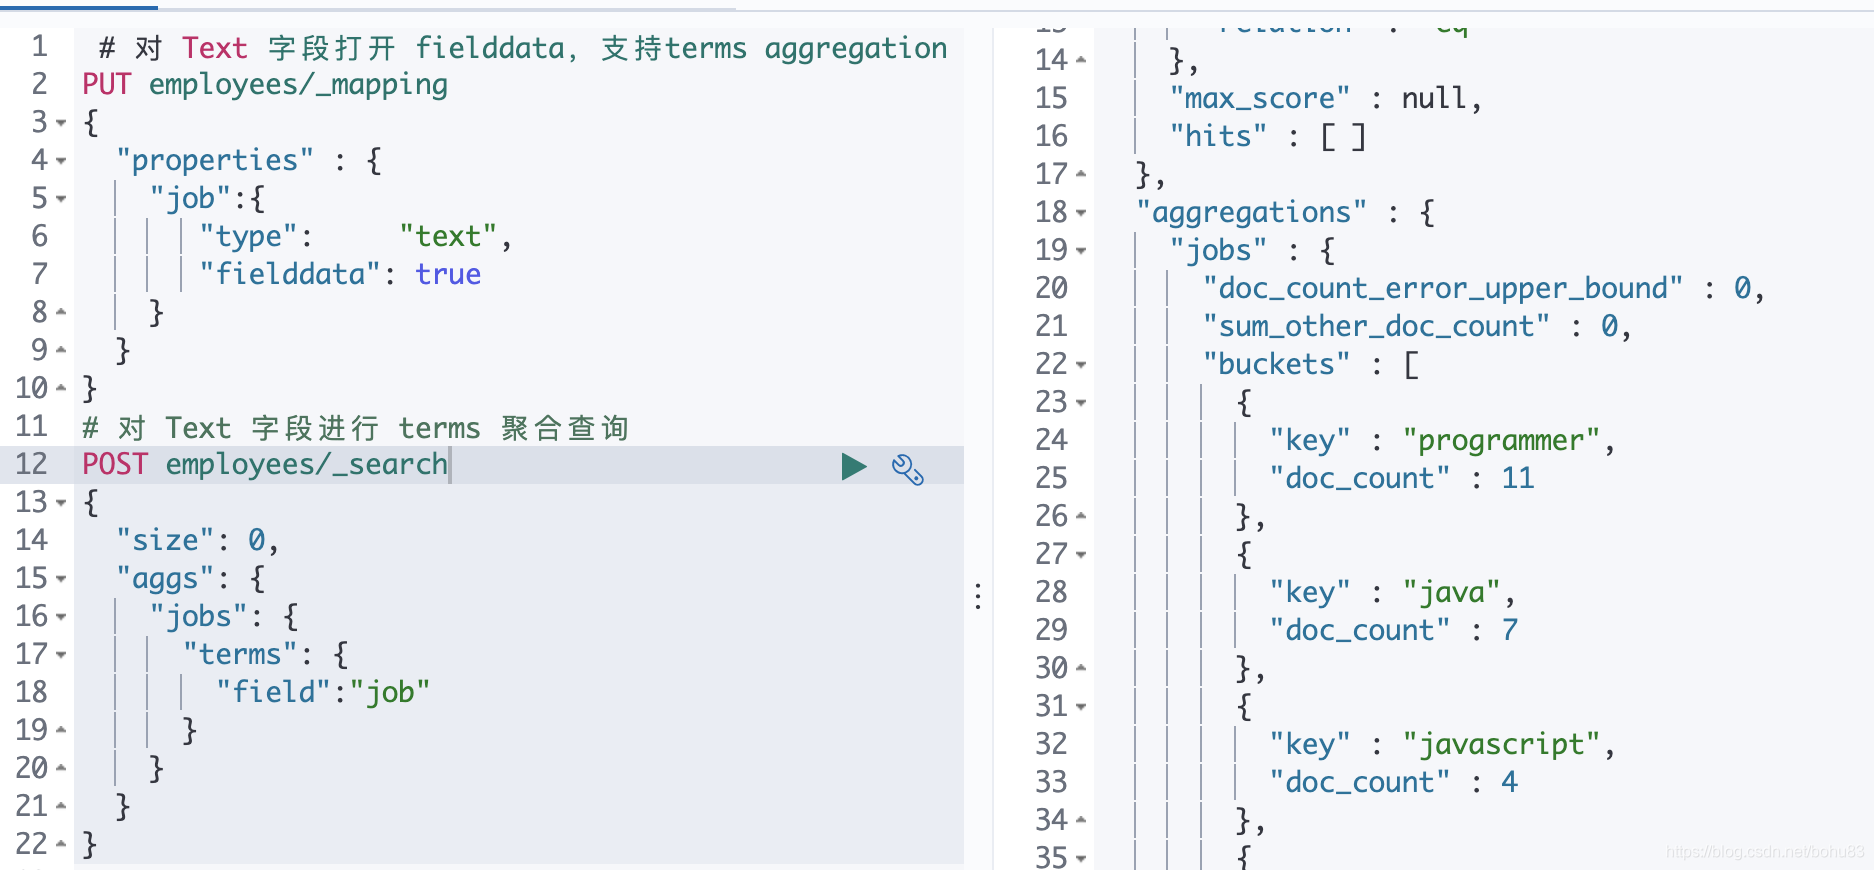This screenshot has height=870, width=1874.
Task: Fold the java bucket at response line 27
Action: click(1081, 555)
